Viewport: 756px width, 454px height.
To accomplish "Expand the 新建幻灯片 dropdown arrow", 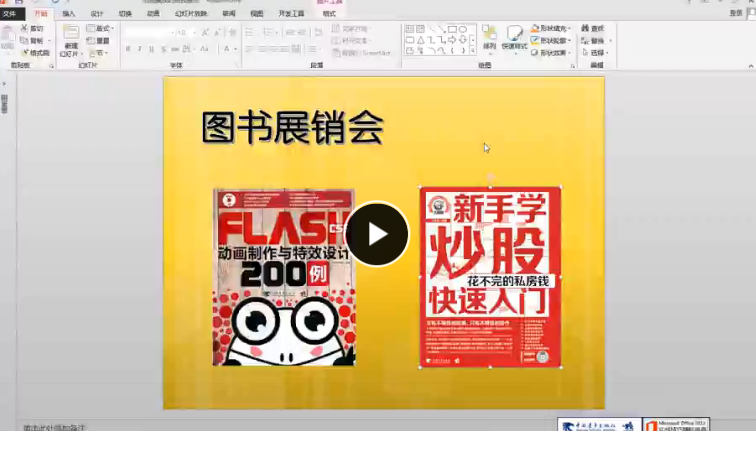I will click(82, 53).
